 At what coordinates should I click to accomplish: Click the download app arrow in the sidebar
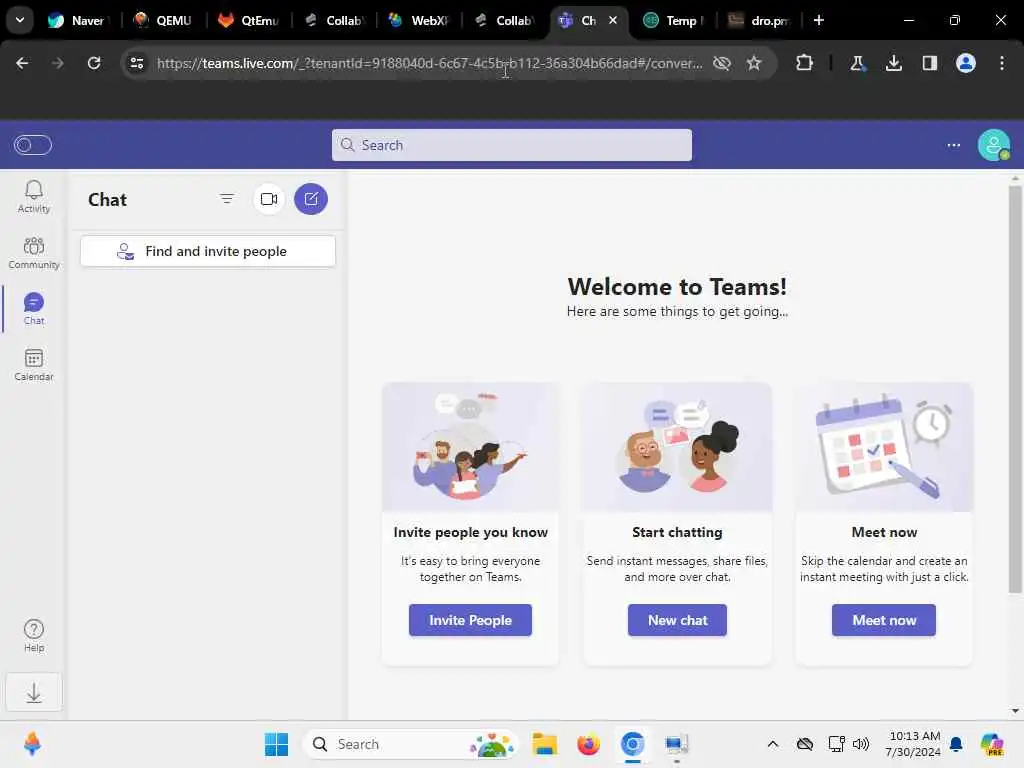click(34, 692)
